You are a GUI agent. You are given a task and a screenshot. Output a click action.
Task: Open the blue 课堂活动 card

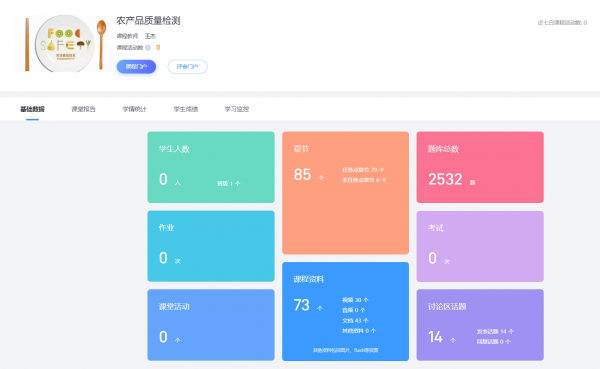pyautogui.click(x=211, y=325)
